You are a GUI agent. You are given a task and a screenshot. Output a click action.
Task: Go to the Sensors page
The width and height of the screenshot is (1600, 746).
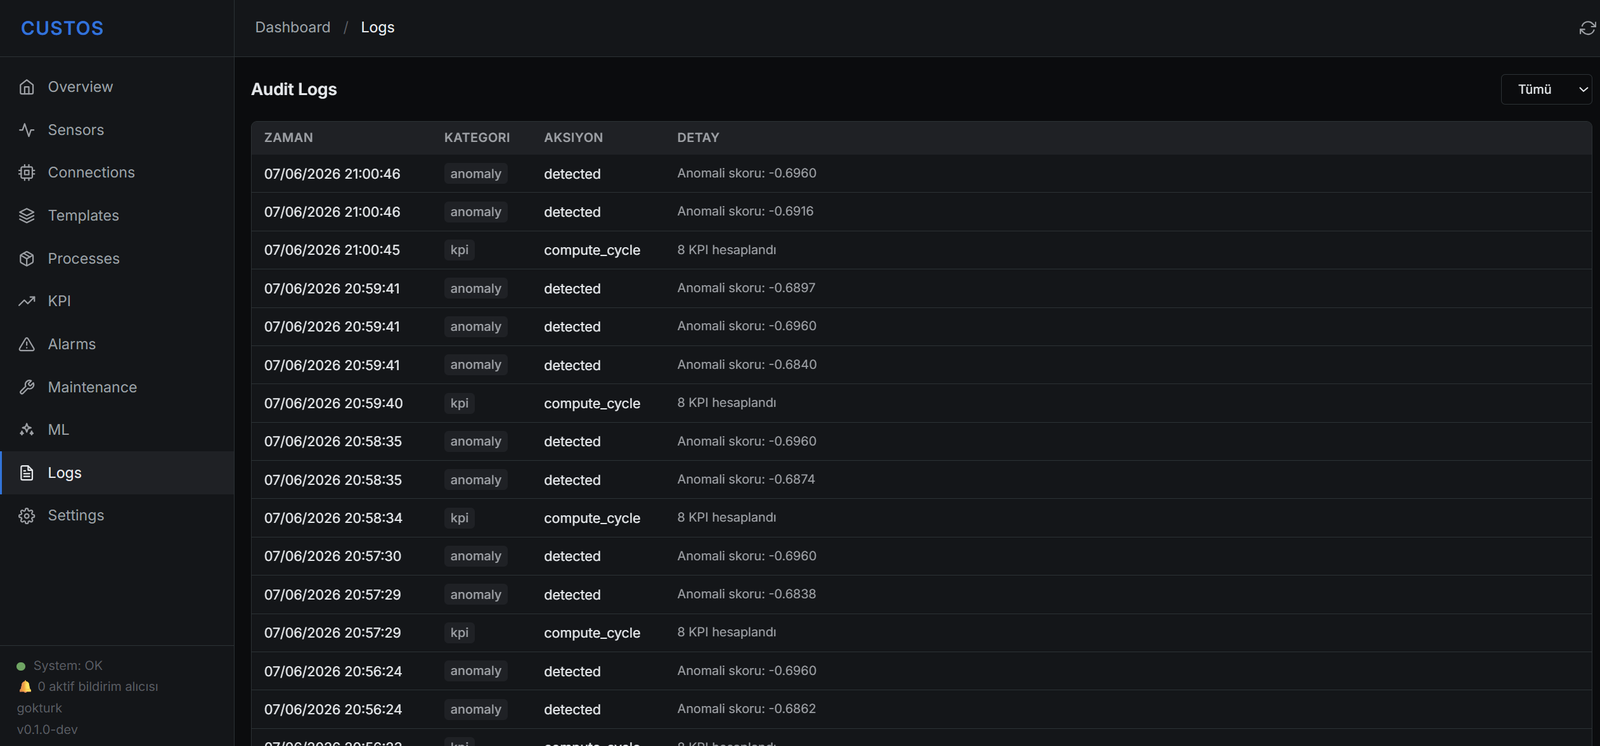pyautogui.click(x=117, y=130)
